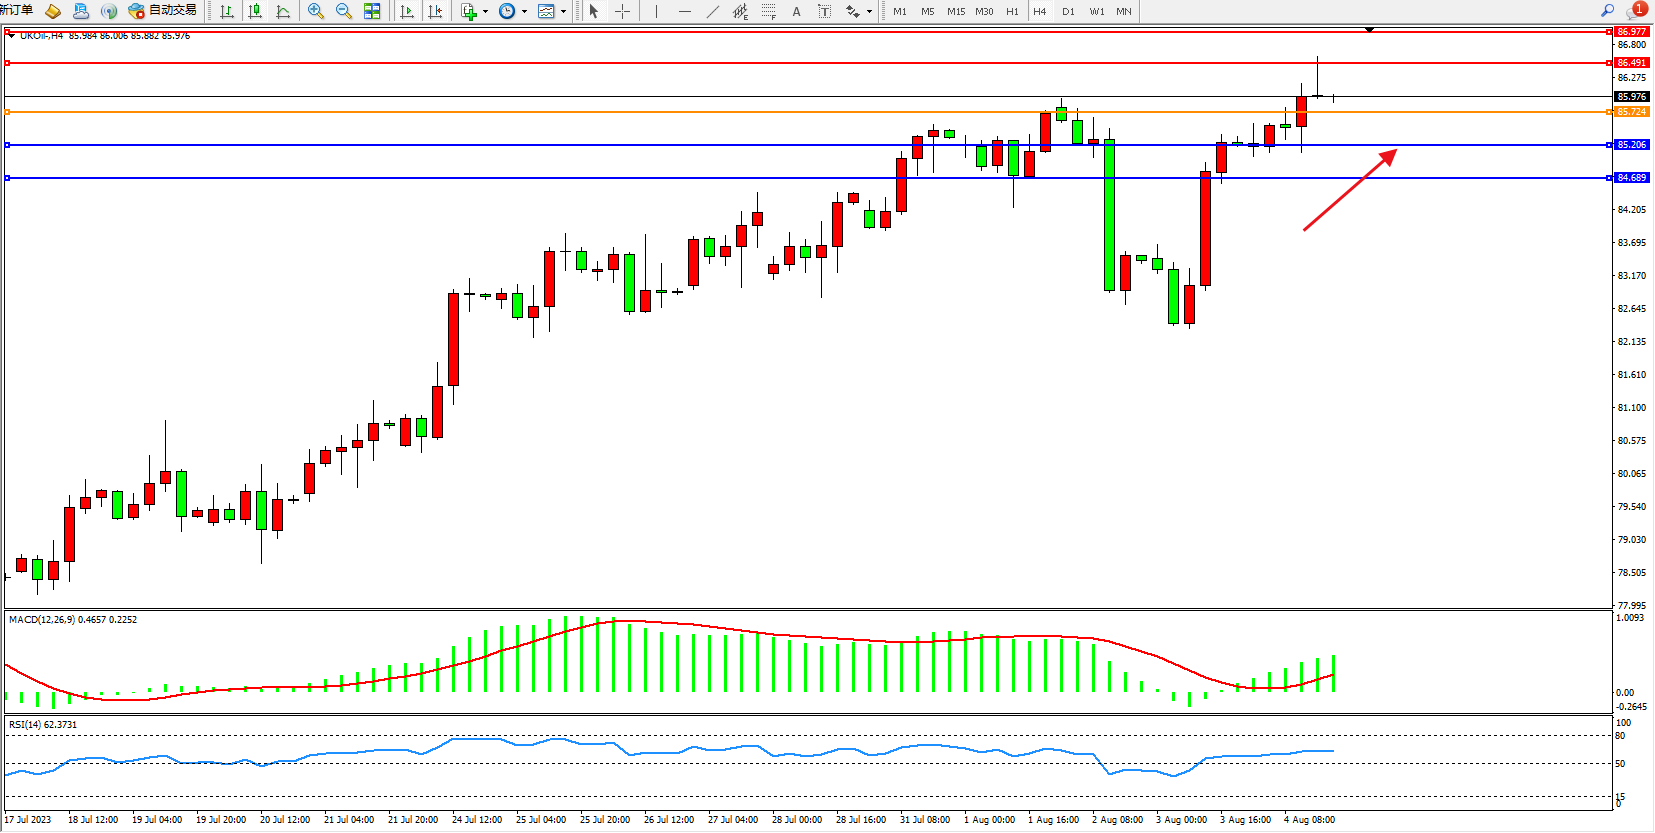This screenshot has width=1655, height=833.
Task: Click the Zoom Out magnifier icon
Action: [344, 11]
